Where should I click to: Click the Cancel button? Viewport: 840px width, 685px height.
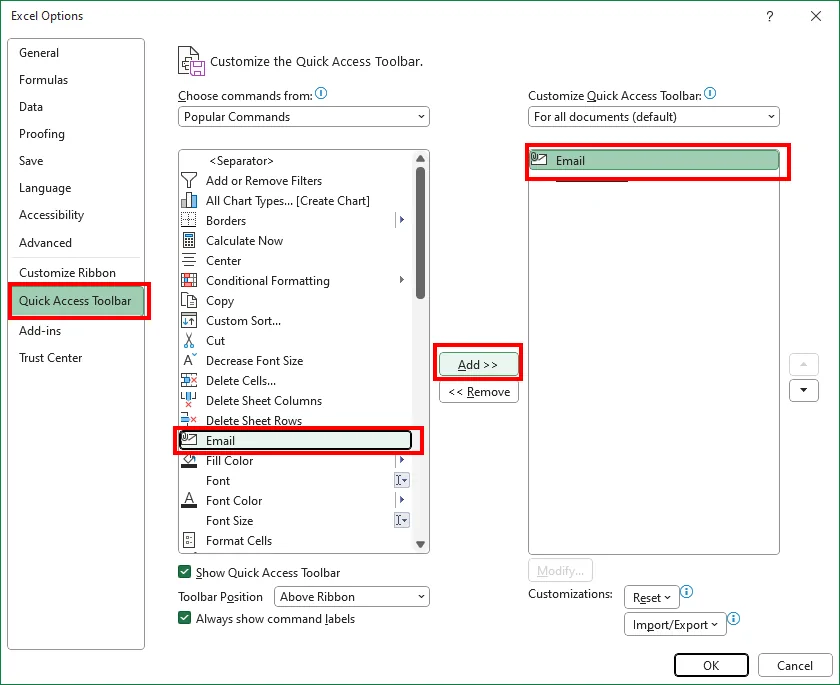click(794, 665)
